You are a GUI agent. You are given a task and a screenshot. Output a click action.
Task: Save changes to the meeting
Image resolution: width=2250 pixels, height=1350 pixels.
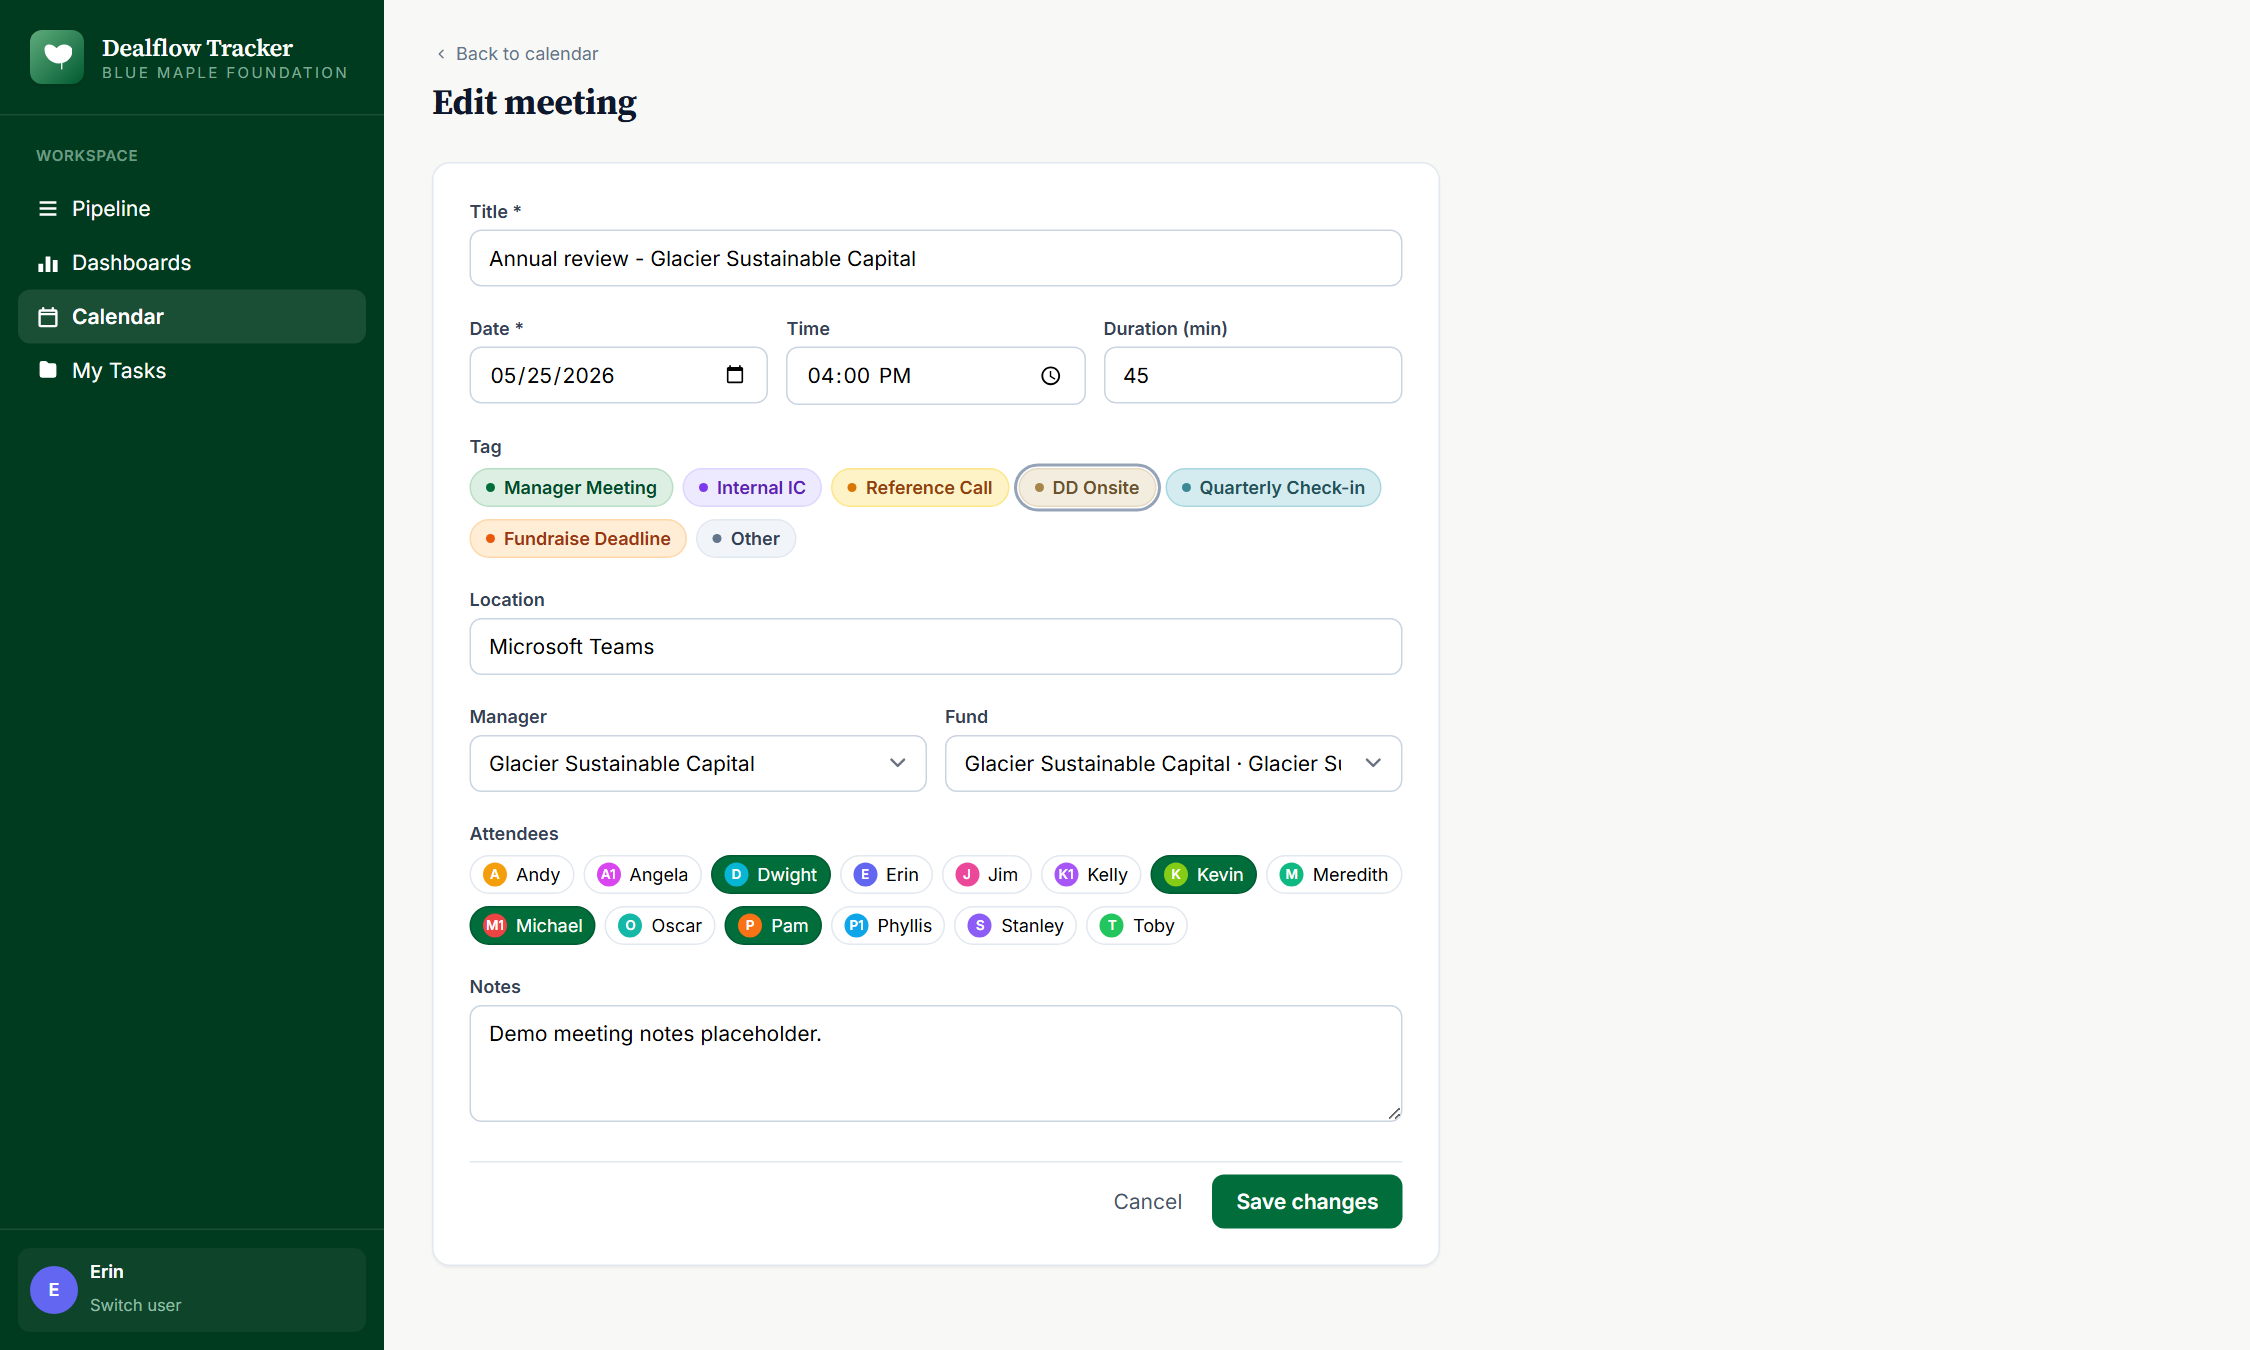(1307, 1202)
